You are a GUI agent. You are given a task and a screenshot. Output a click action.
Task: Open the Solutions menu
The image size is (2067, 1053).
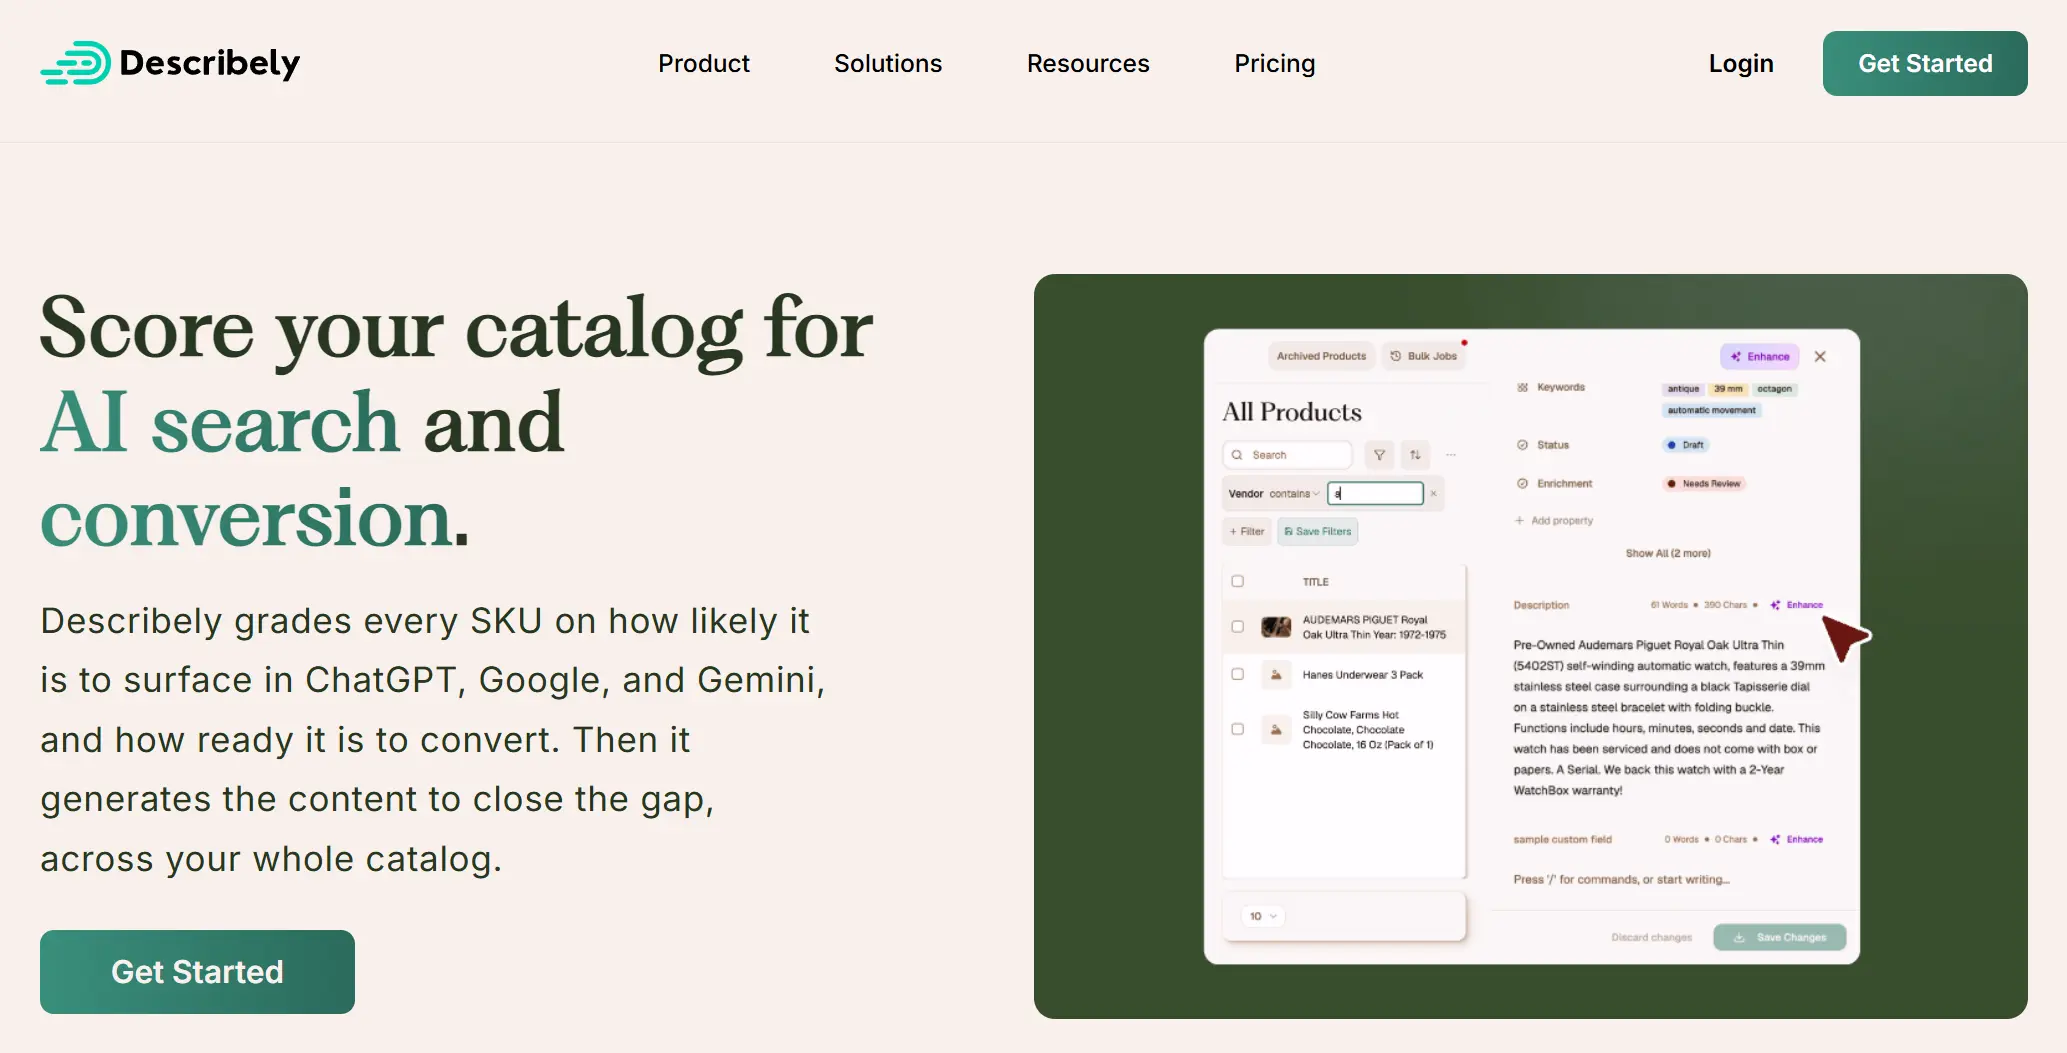point(888,63)
